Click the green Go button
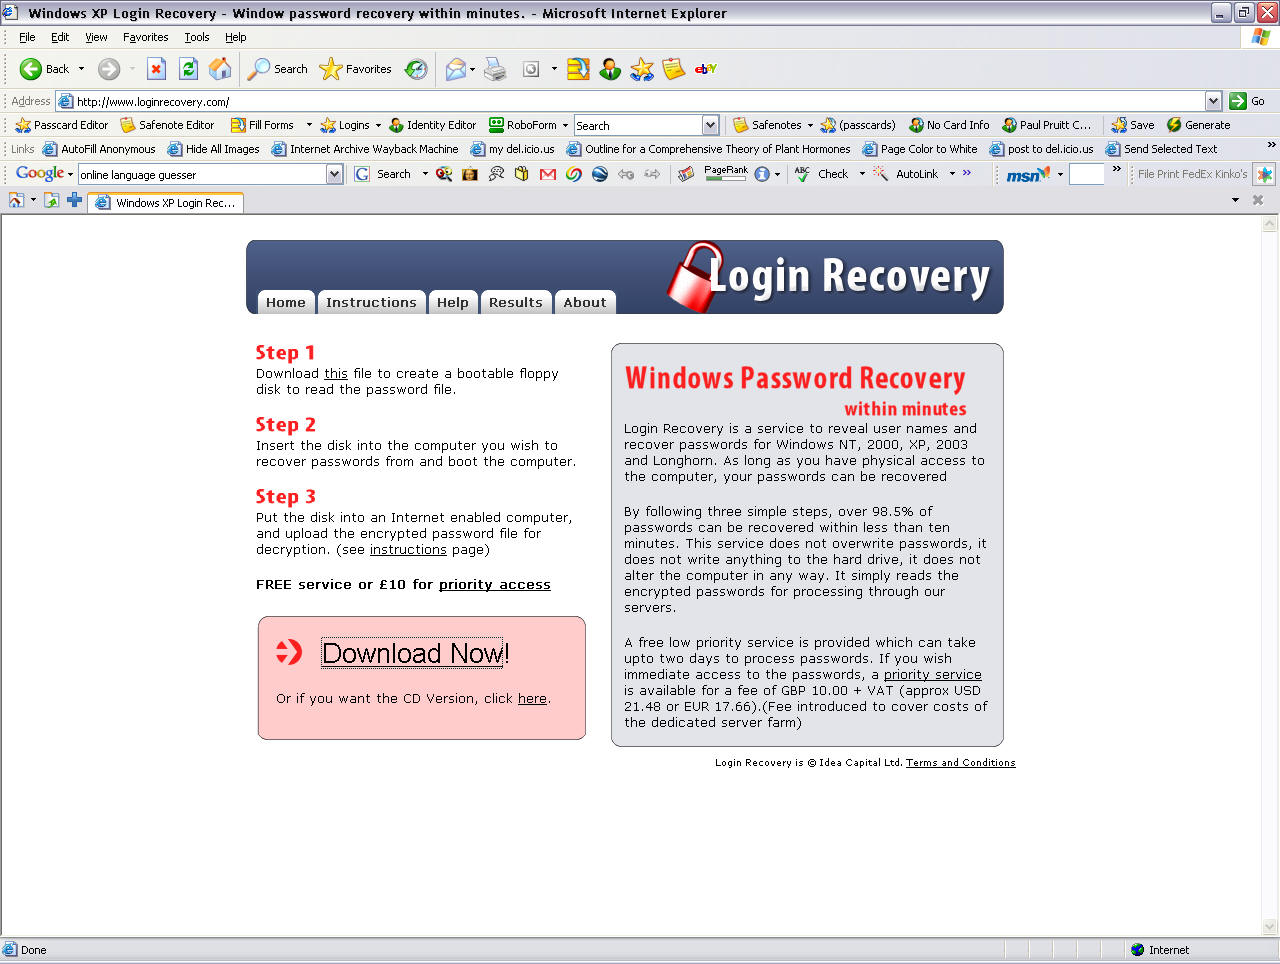The height and width of the screenshot is (964, 1280). (1247, 101)
